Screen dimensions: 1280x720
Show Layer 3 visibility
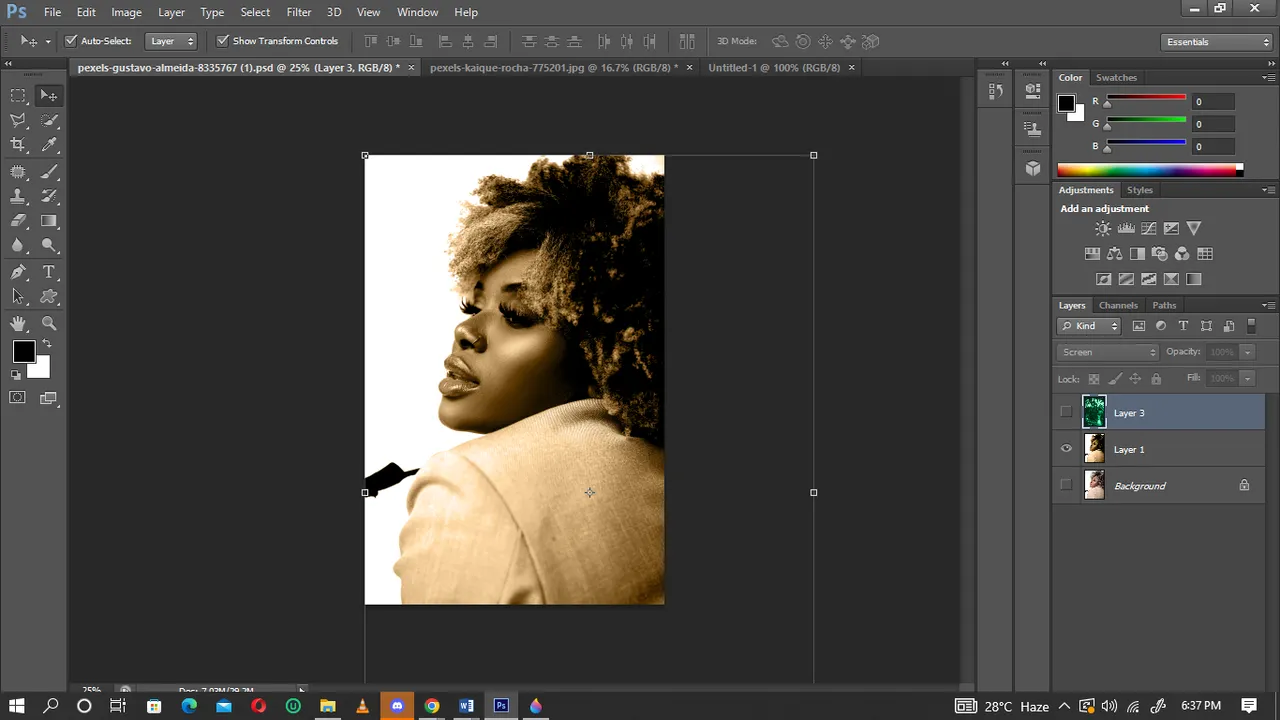1066,412
